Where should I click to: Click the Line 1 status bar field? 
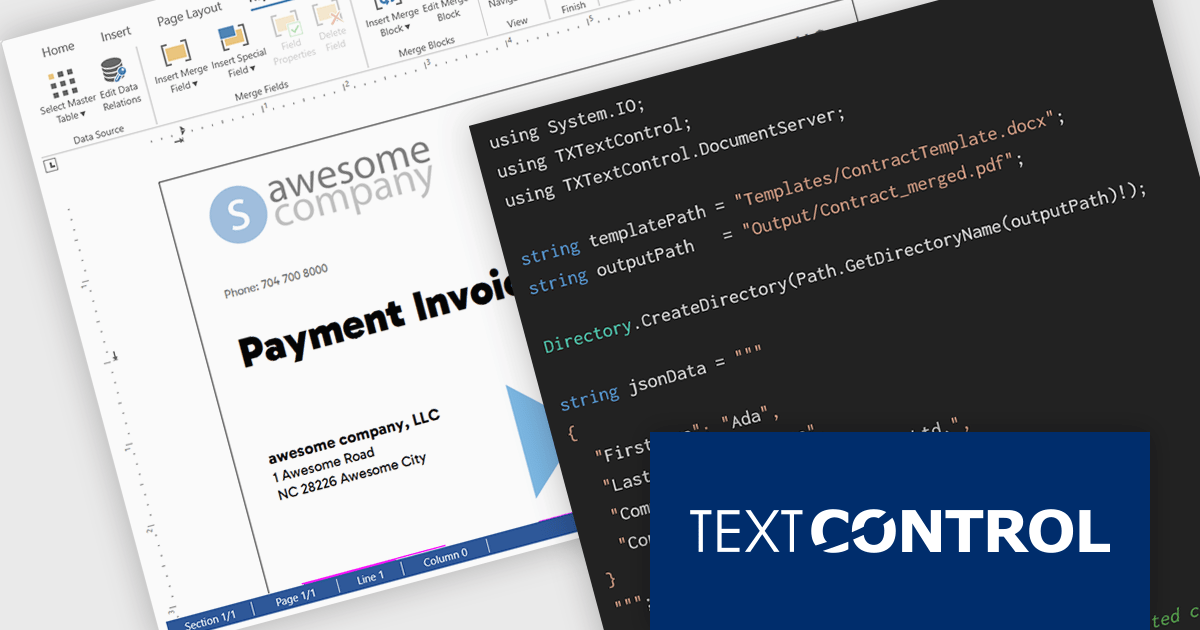369,577
